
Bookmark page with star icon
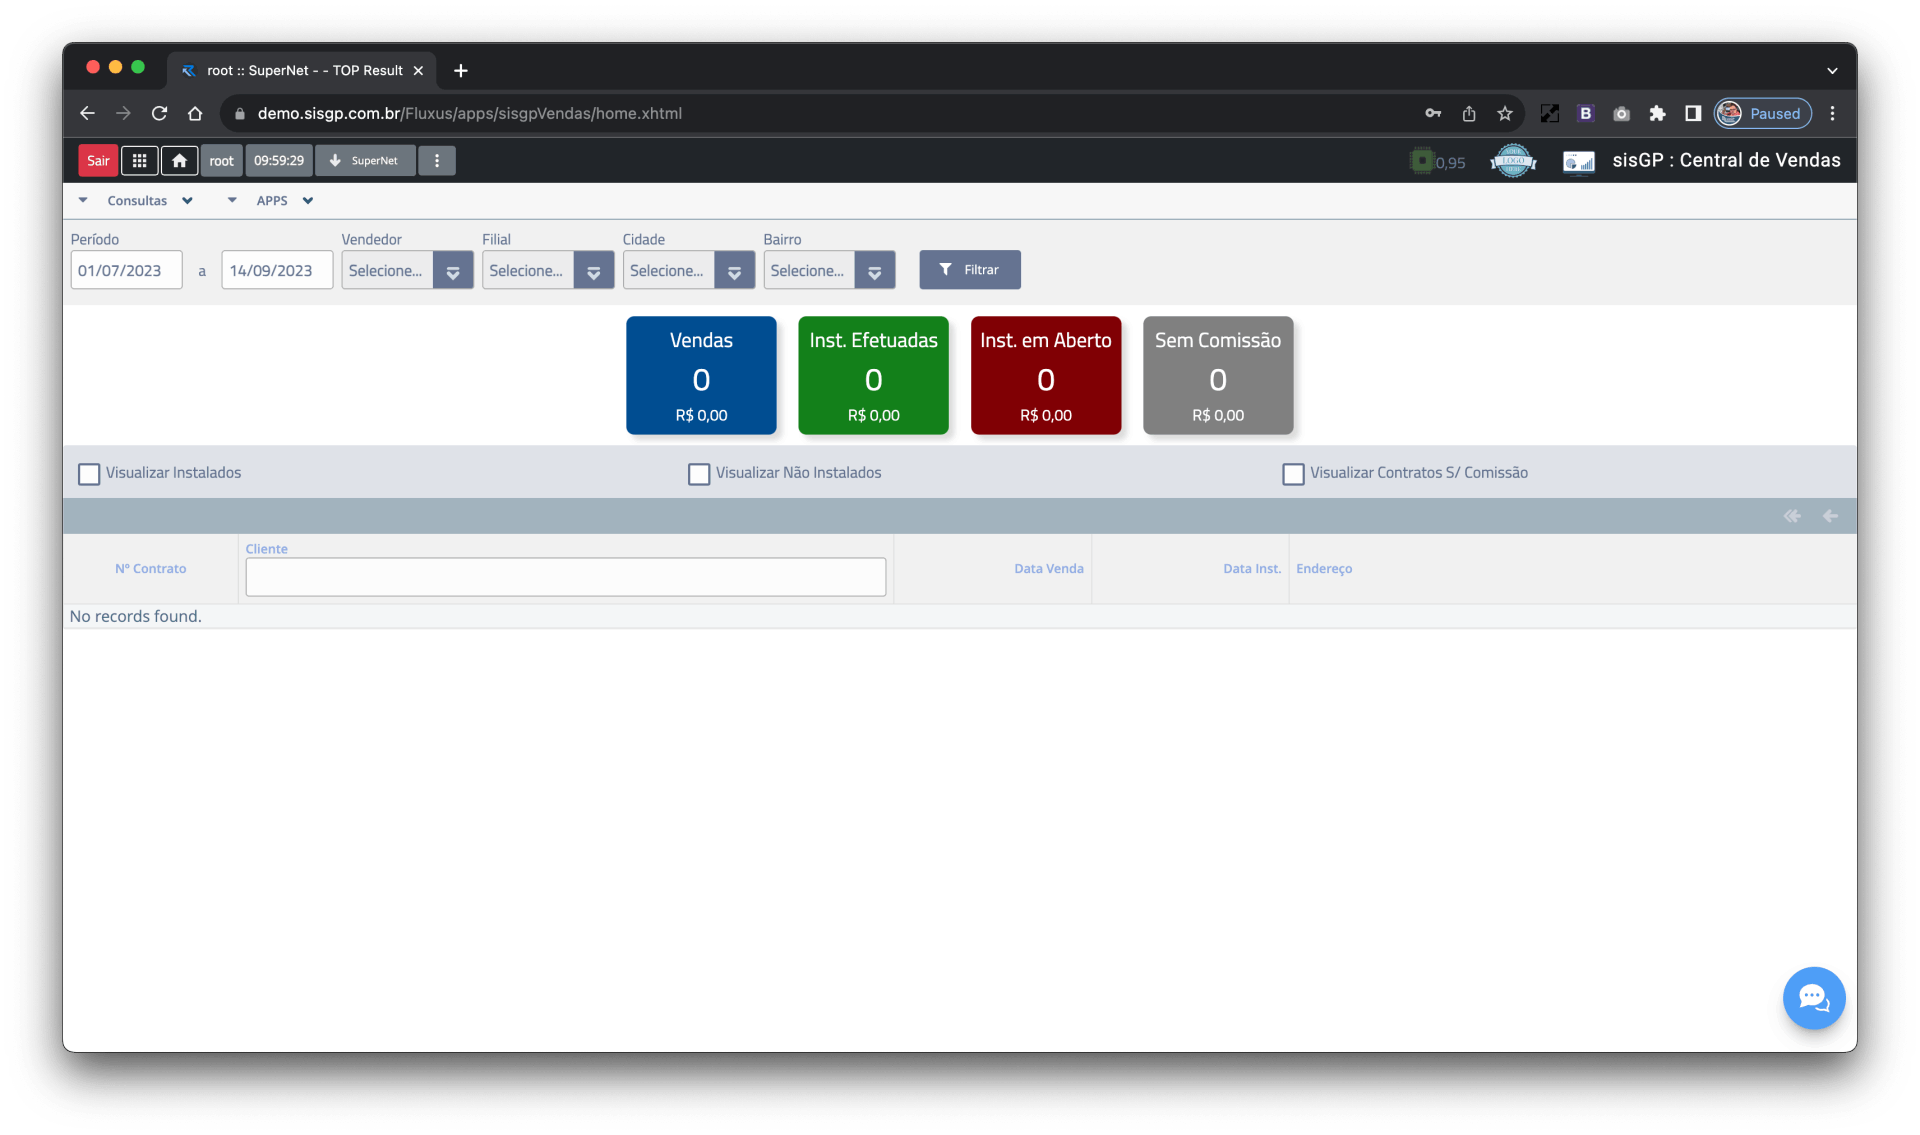pyautogui.click(x=1505, y=113)
